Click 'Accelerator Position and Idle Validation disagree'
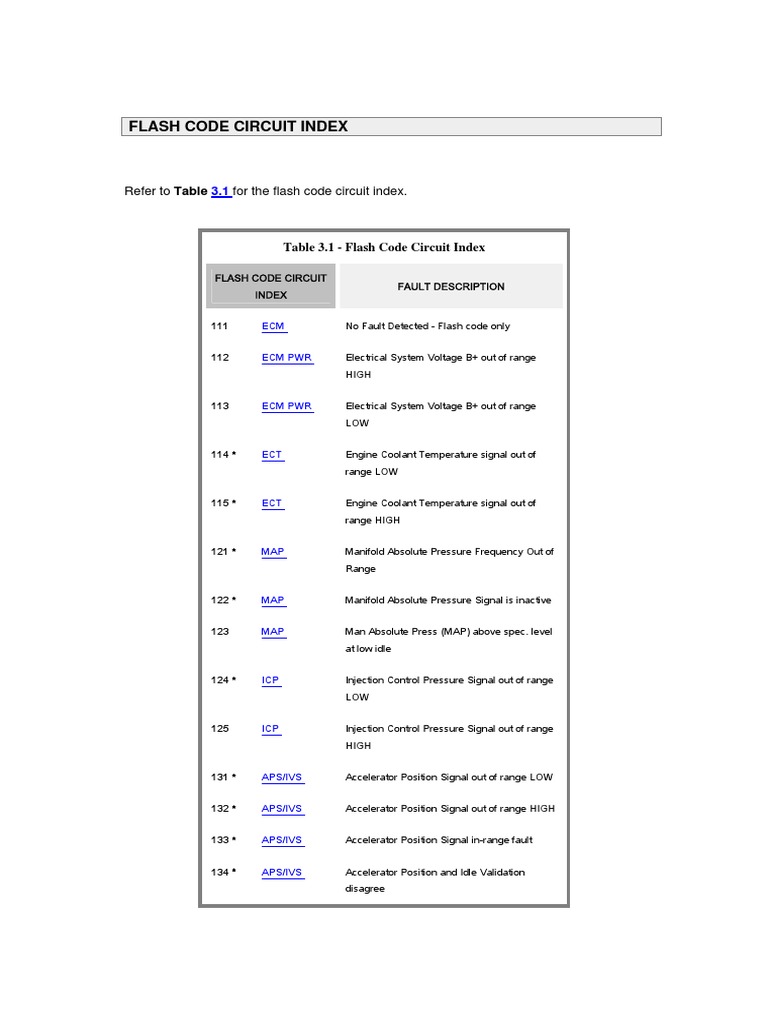Screen dimensions: 768x1024 click(x=435, y=880)
